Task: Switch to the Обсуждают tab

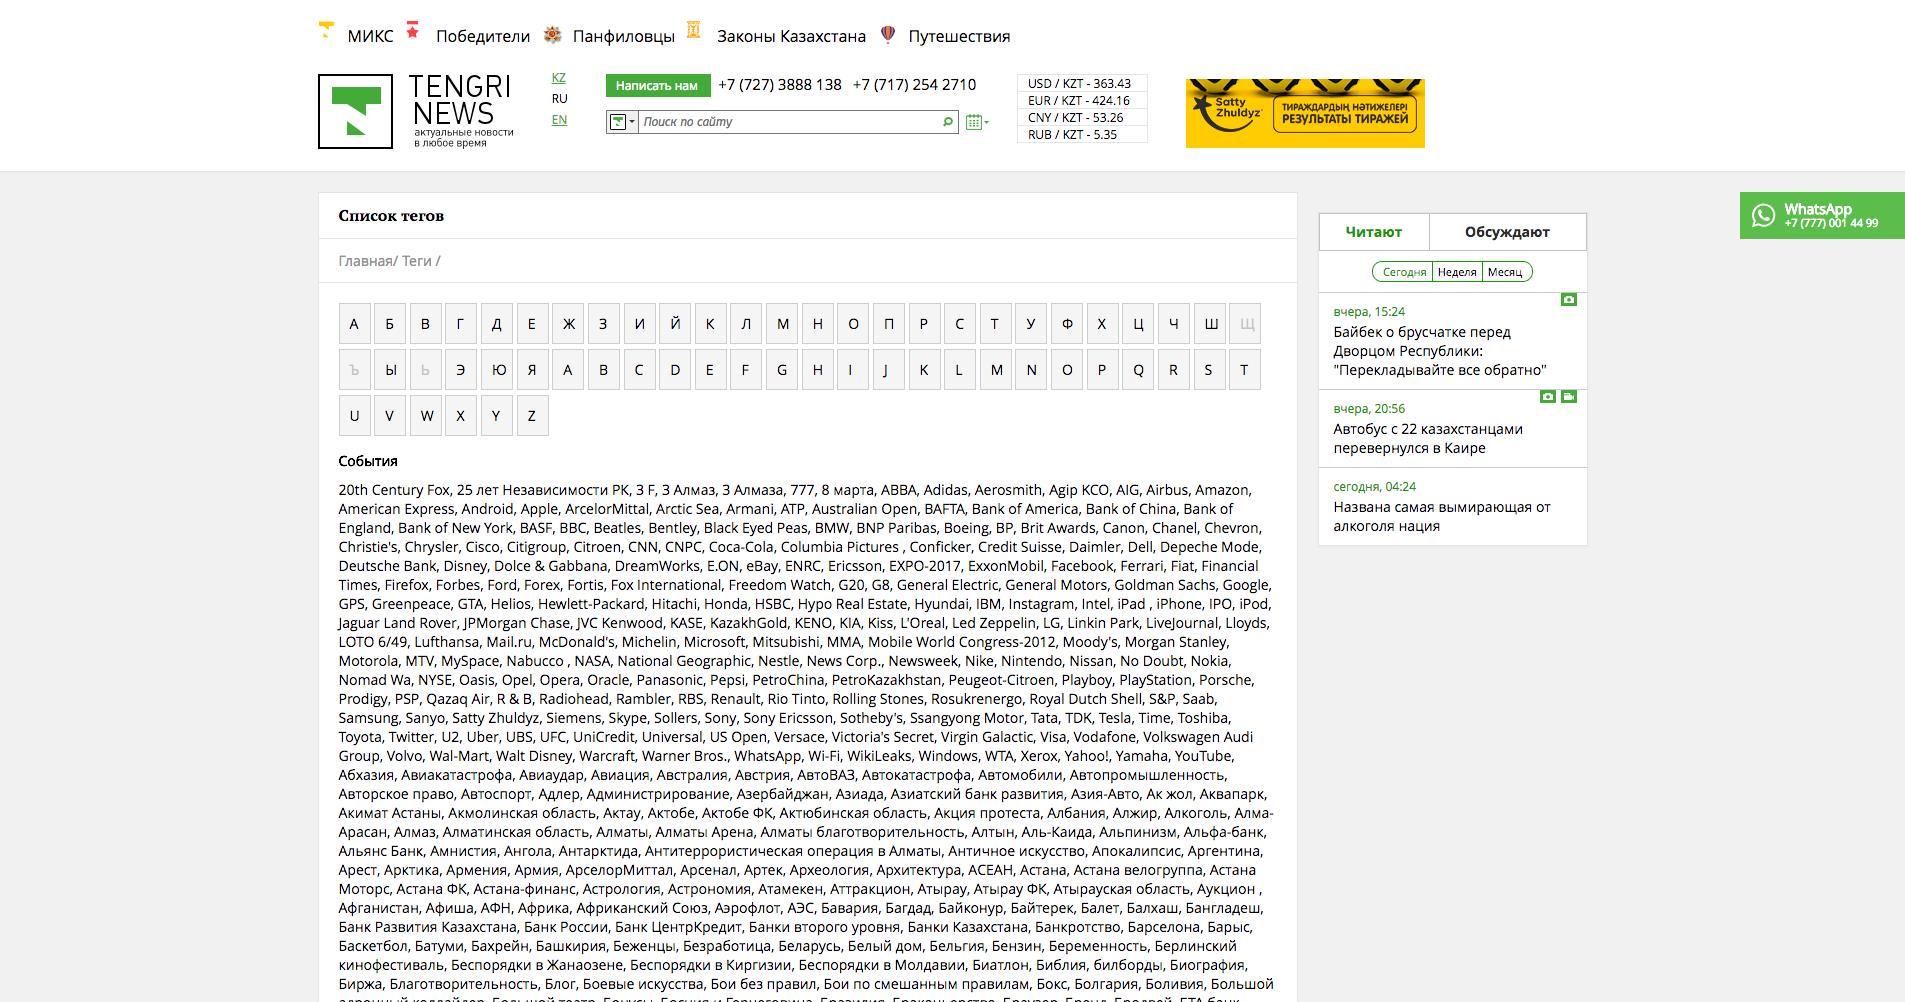Action: coord(1507,232)
